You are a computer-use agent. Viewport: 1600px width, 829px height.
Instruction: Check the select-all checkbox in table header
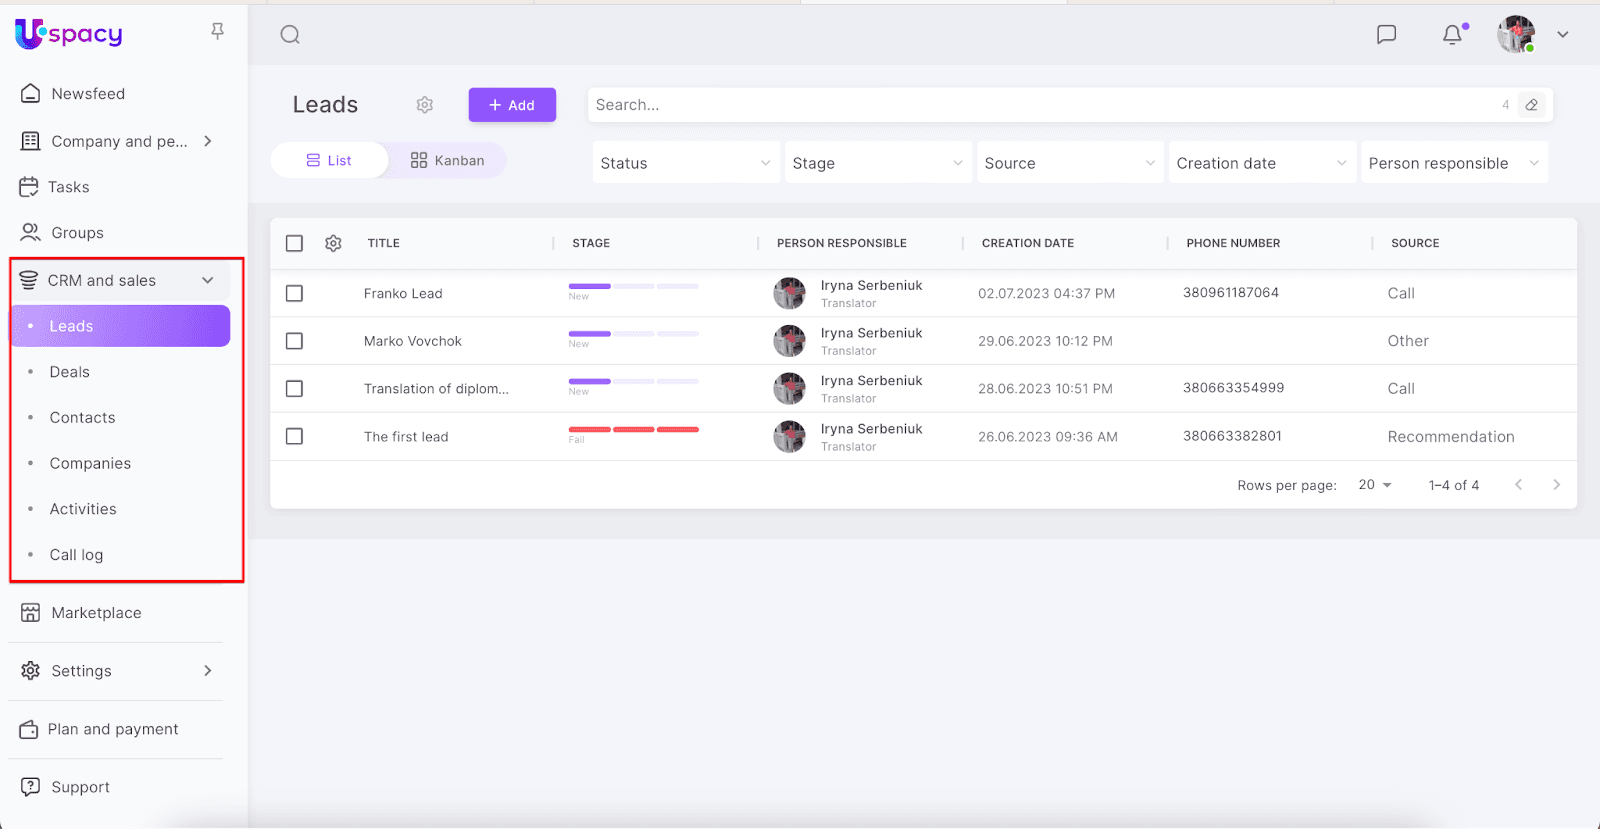tap(294, 243)
